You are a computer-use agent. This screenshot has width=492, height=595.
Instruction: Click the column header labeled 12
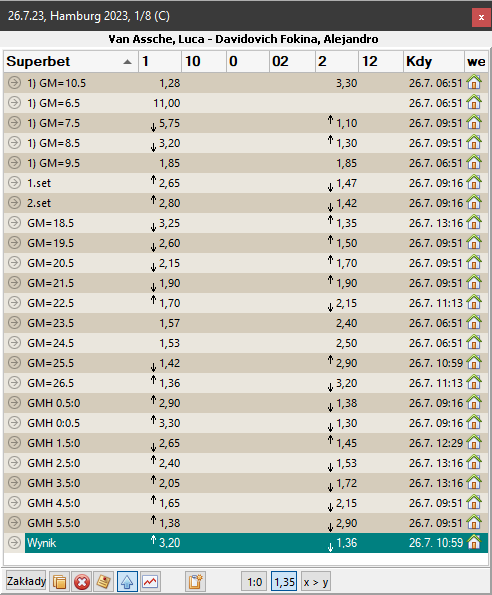coord(380,61)
